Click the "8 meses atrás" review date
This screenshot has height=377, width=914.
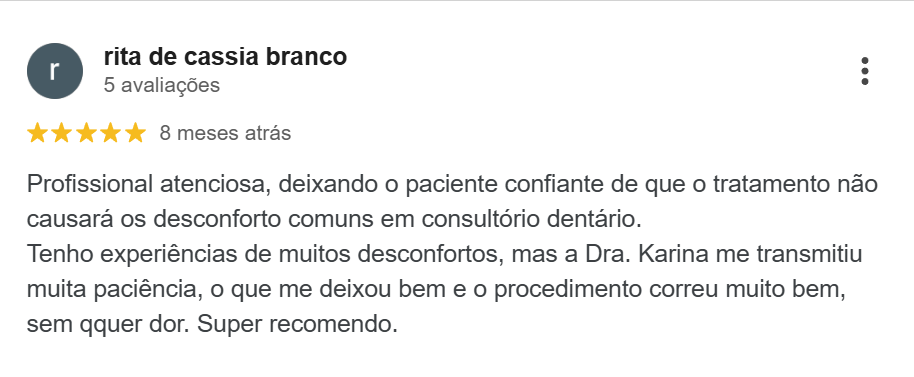(x=225, y=133)
